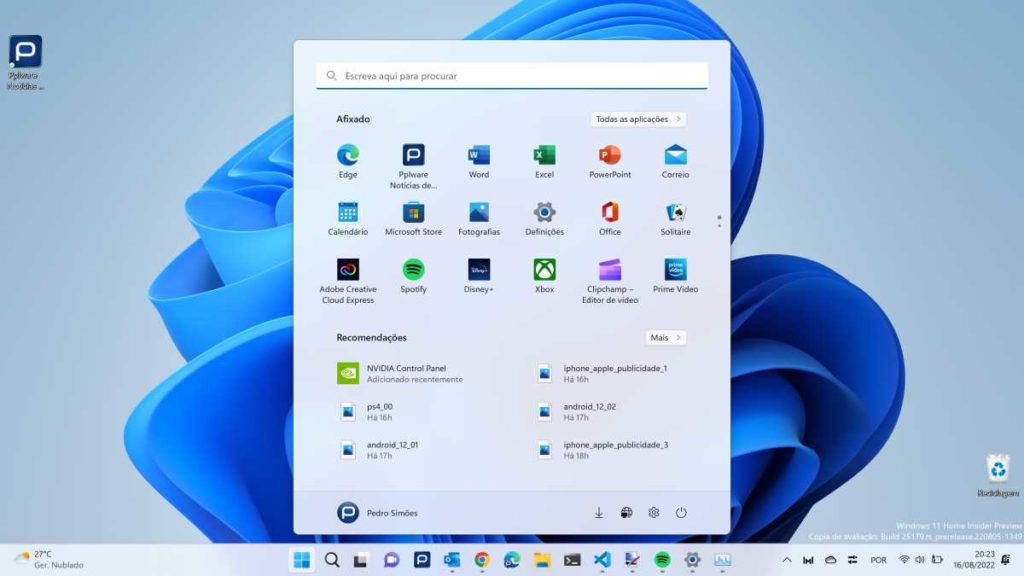Open the settings gear beside power button
Screen dimensions: 1024x576
[654, 513]
